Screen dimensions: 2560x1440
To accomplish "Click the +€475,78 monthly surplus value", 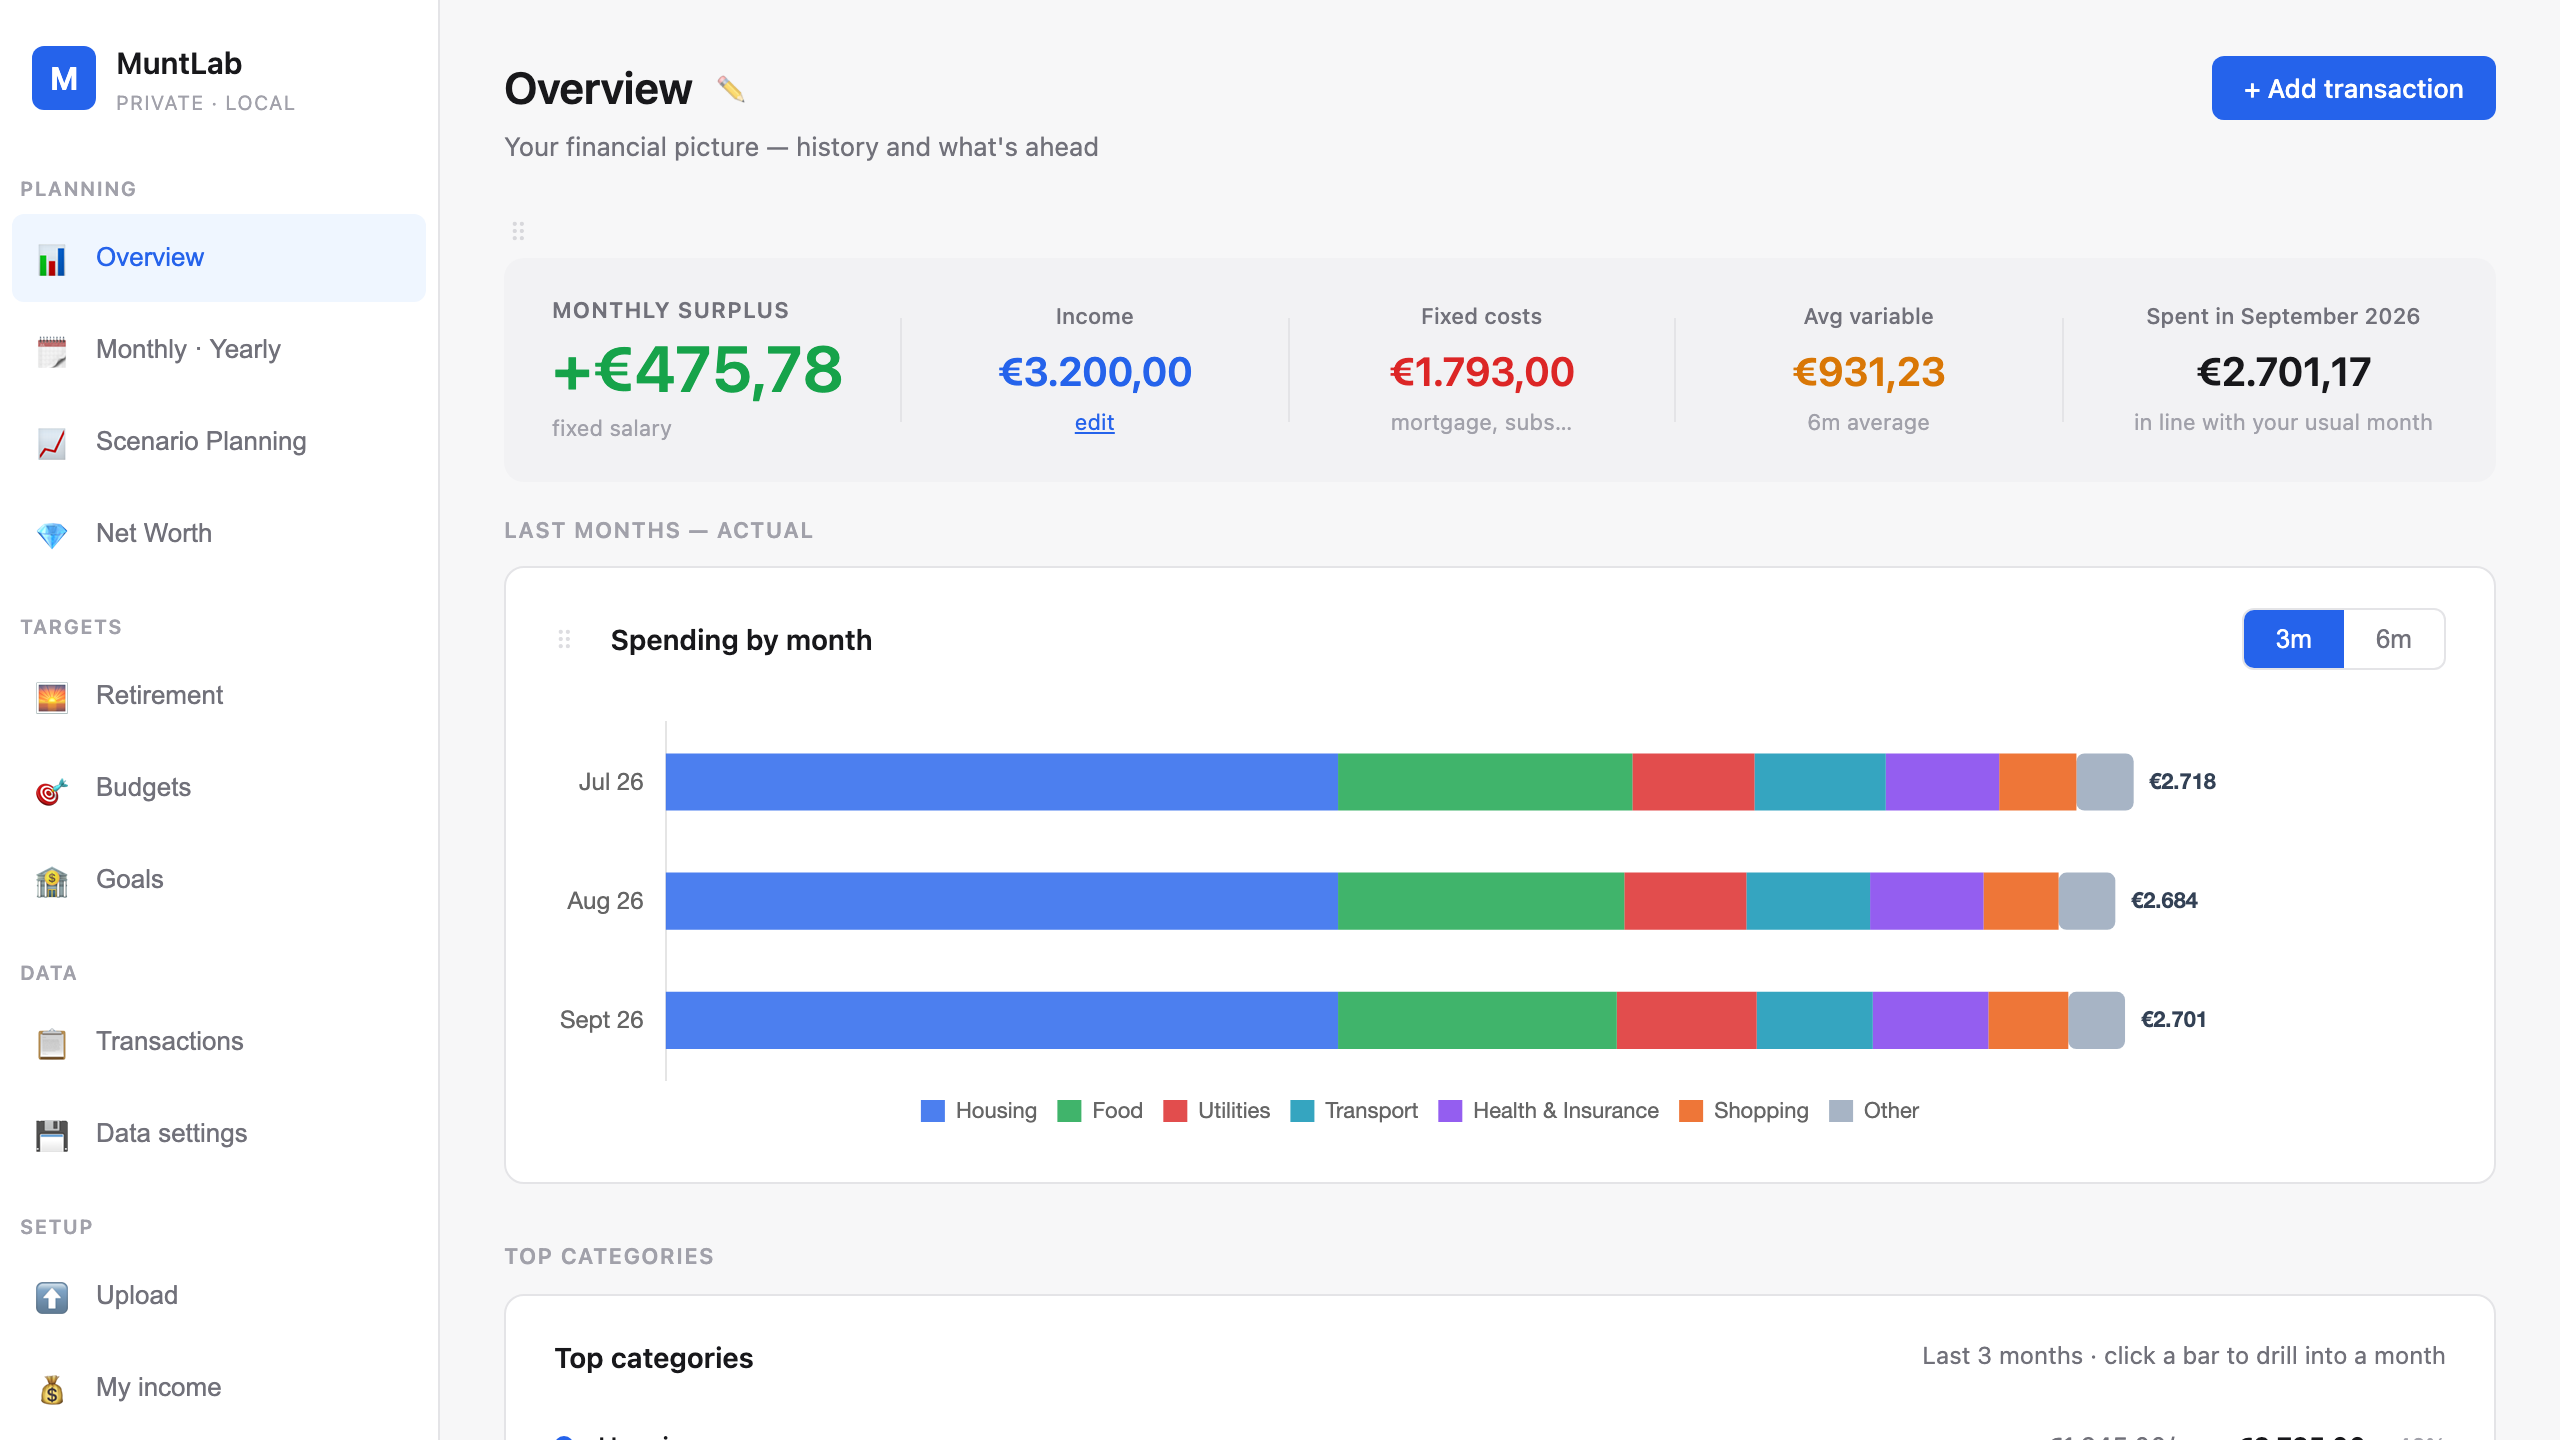I will click(x=697, y=370).
